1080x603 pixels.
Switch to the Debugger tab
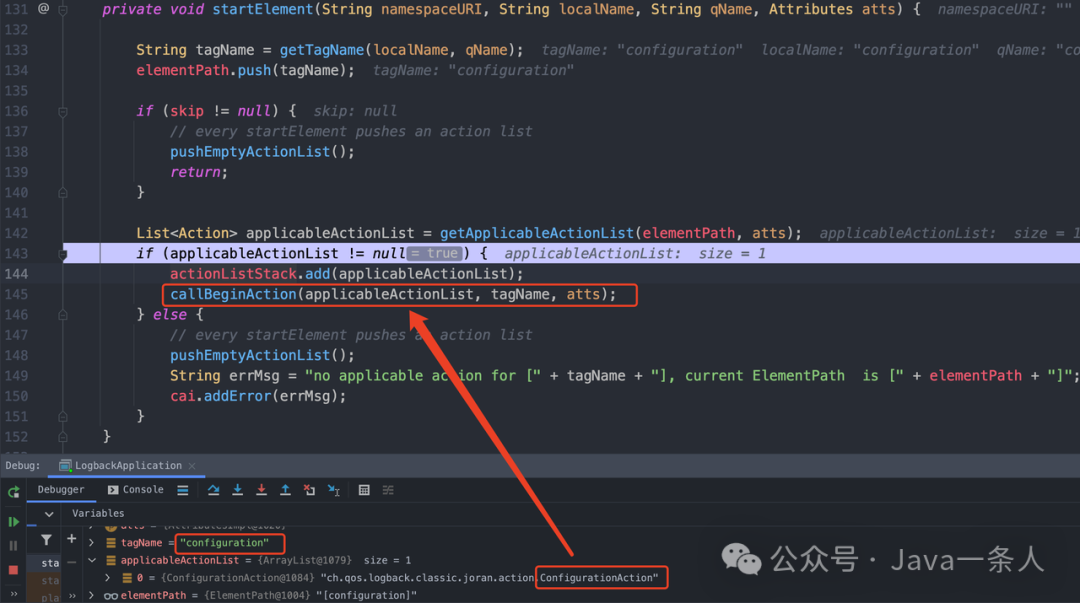point(61,489)
